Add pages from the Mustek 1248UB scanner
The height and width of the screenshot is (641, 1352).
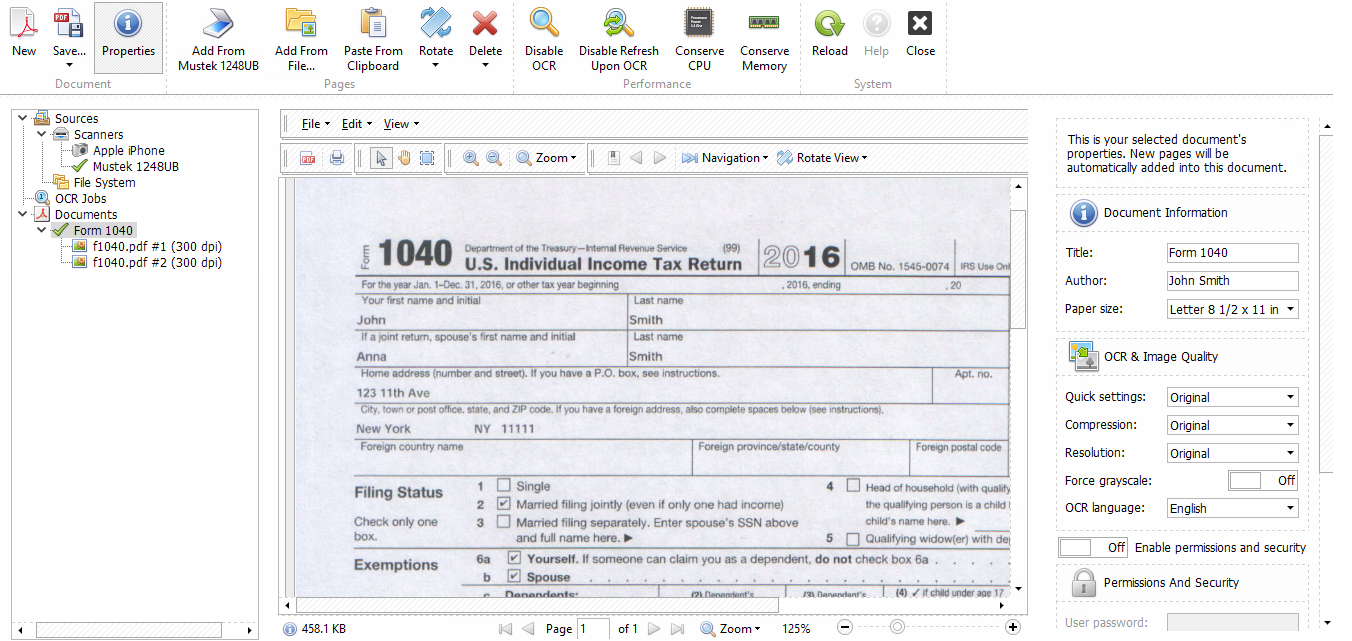[x=218, y=40]
